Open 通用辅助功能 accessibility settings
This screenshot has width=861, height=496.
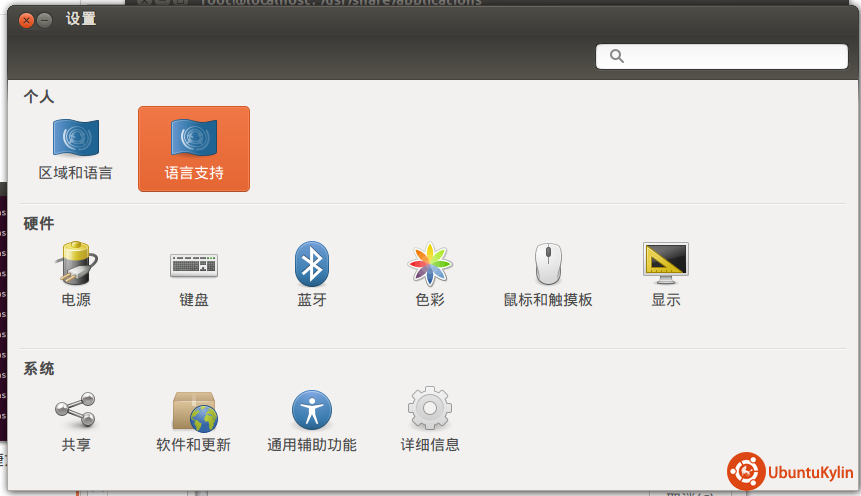click(x=312, y=420)
